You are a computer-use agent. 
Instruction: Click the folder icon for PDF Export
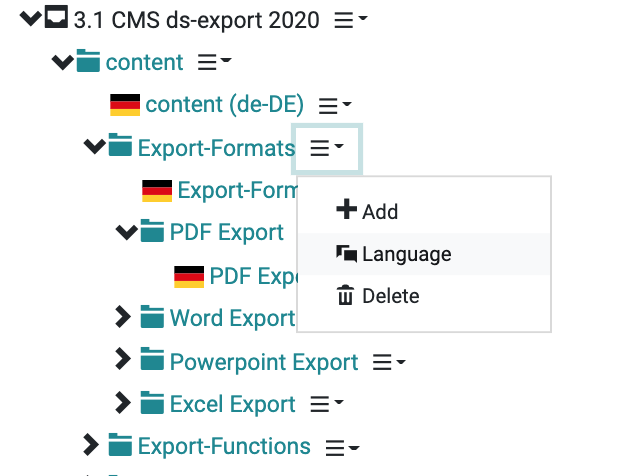pyautogui.click(x=152, y=230)
